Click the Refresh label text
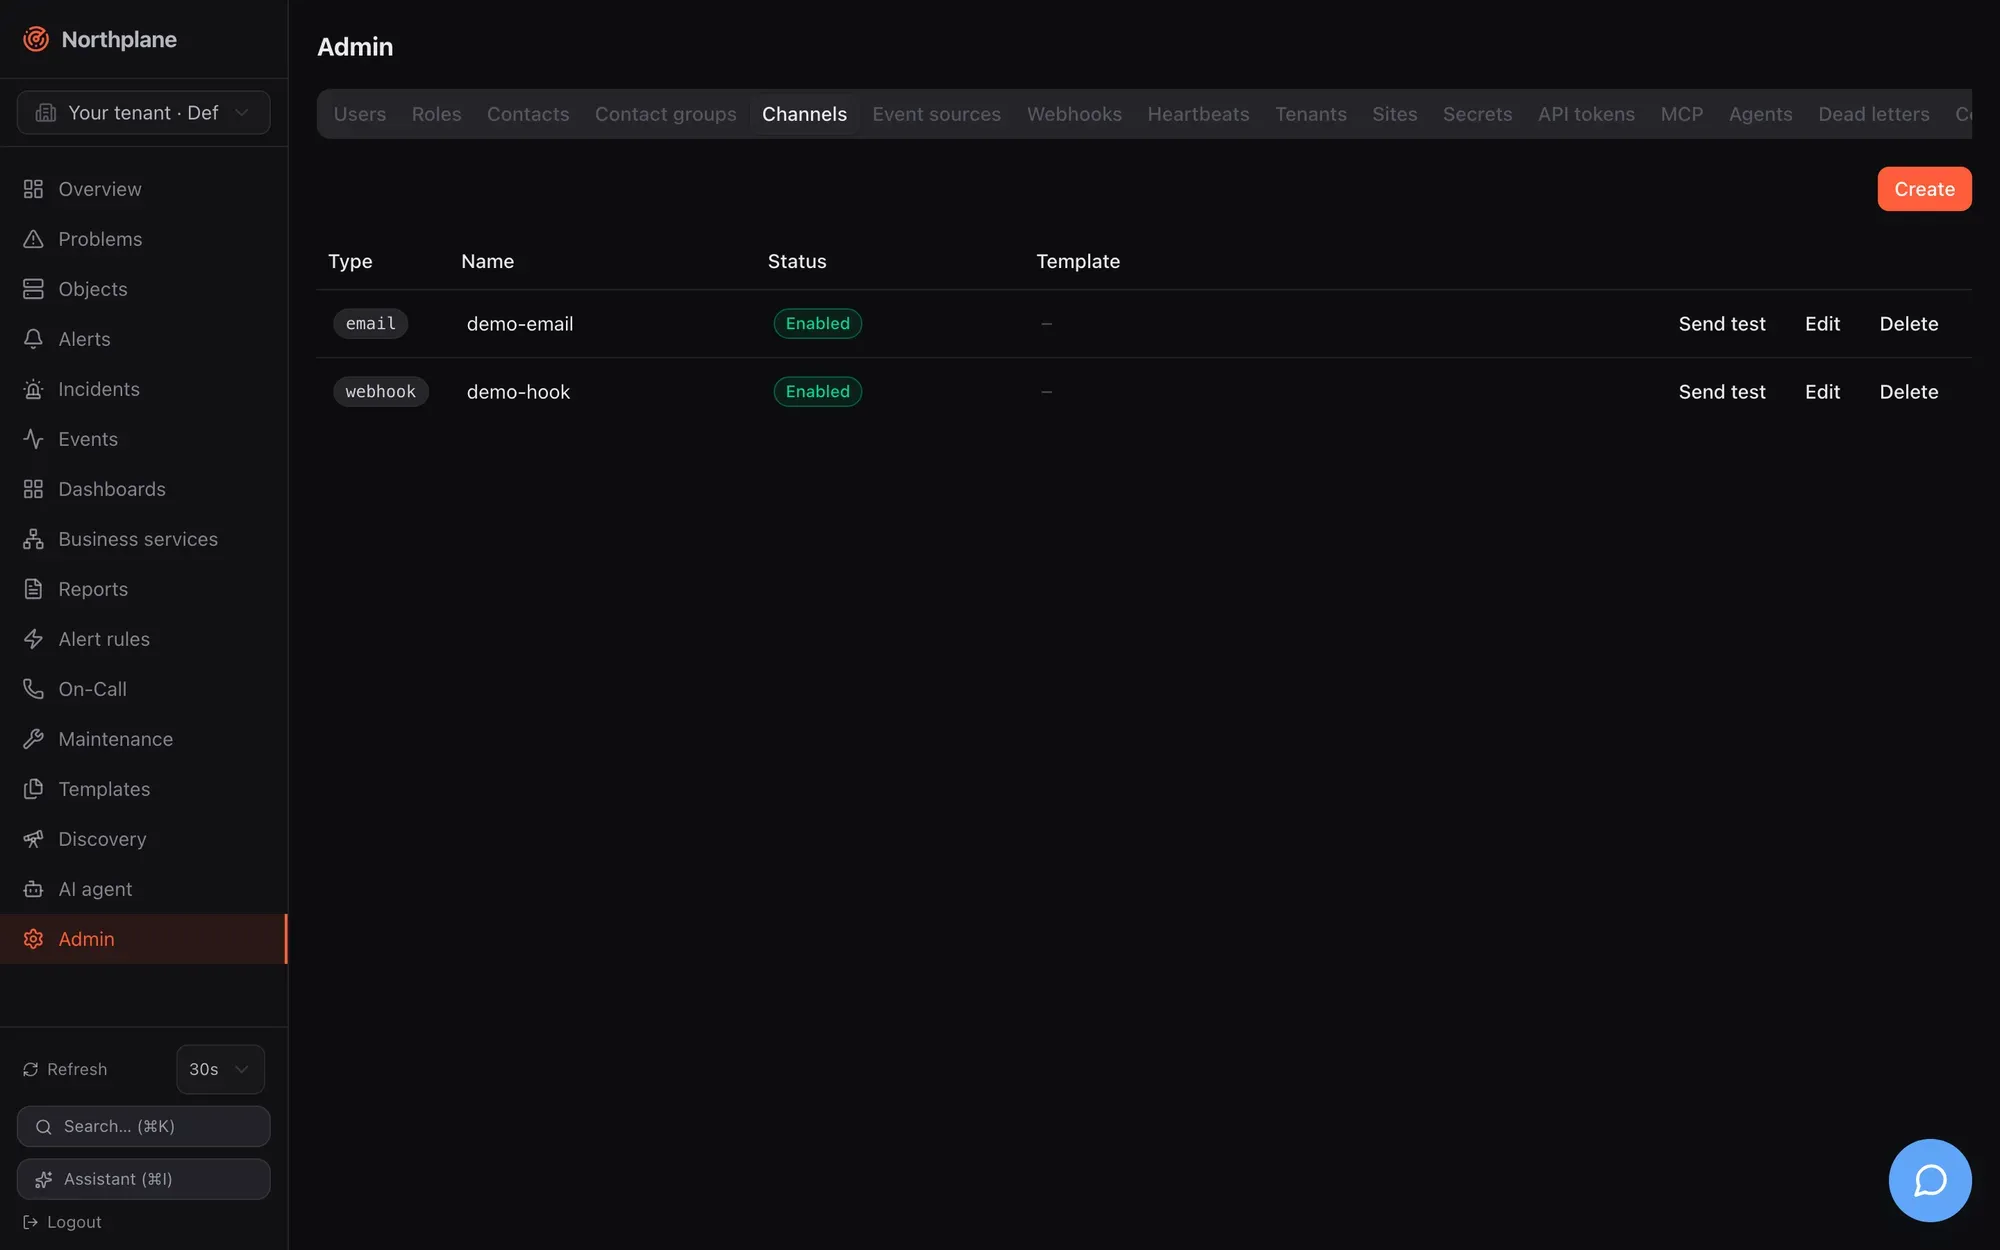The width and height of the screenshot is (2000, 1250). tap(77, 1070)
